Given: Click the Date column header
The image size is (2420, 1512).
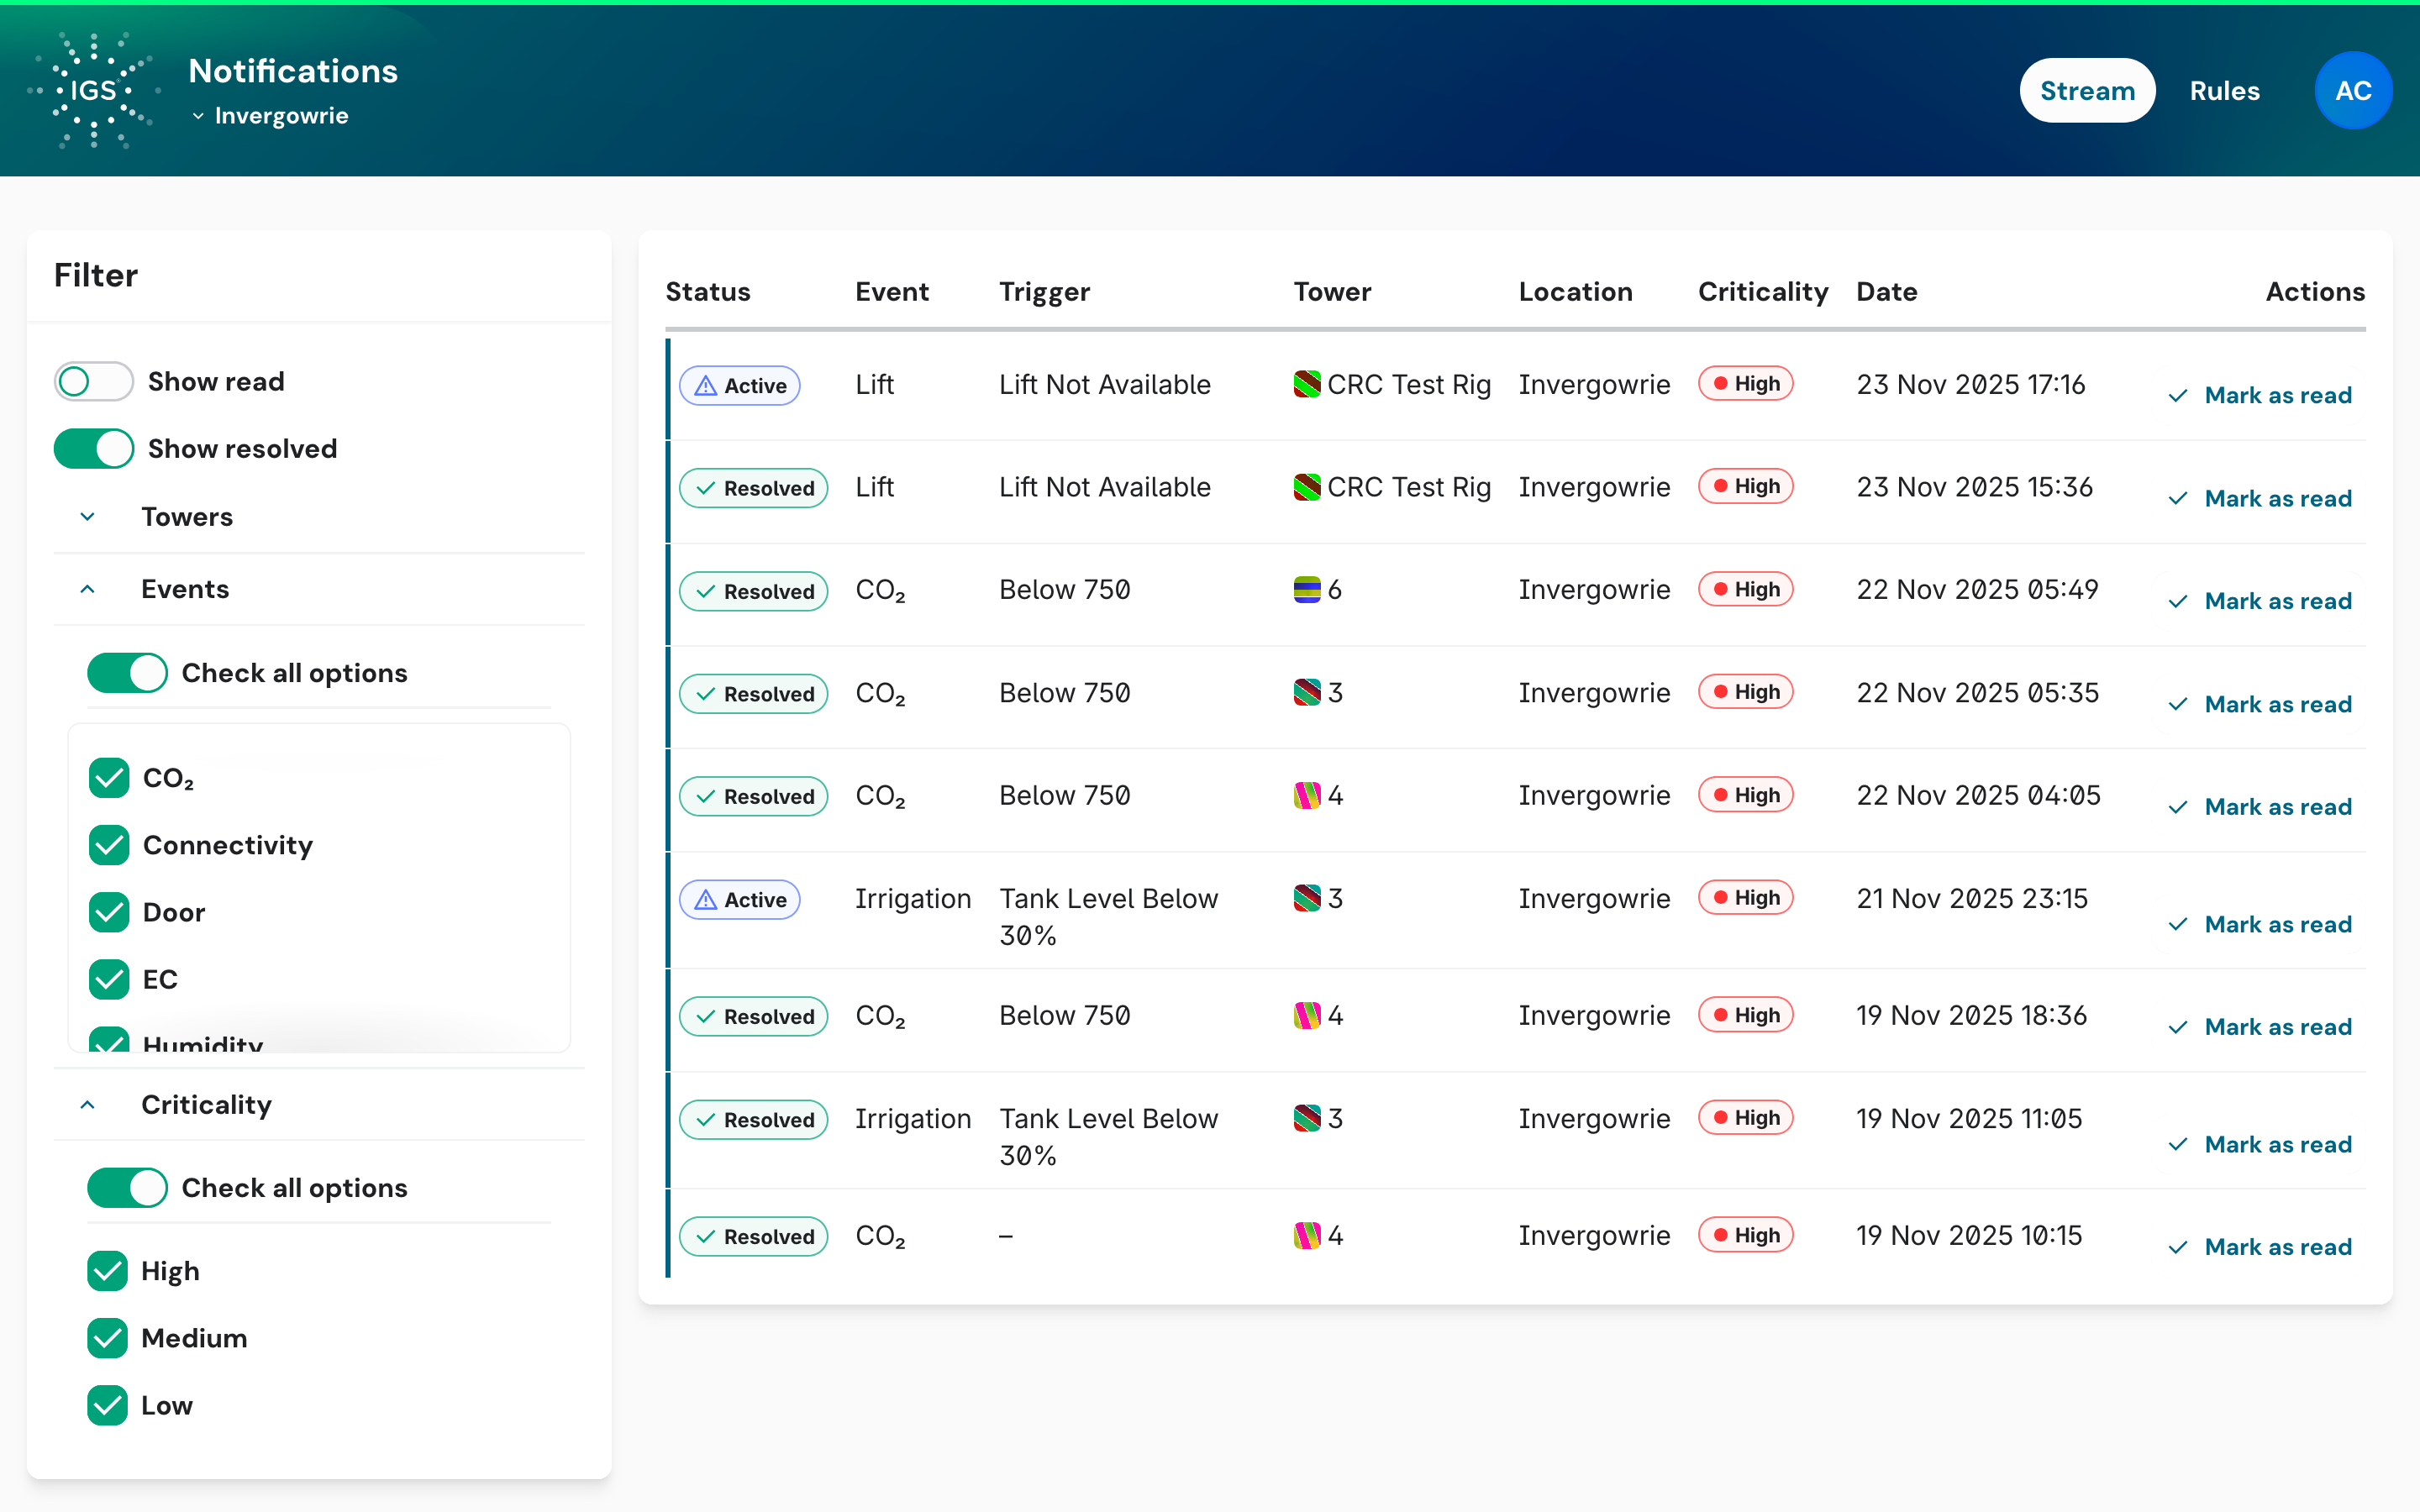Looking at the screenshot, I should coord(1886,292).
